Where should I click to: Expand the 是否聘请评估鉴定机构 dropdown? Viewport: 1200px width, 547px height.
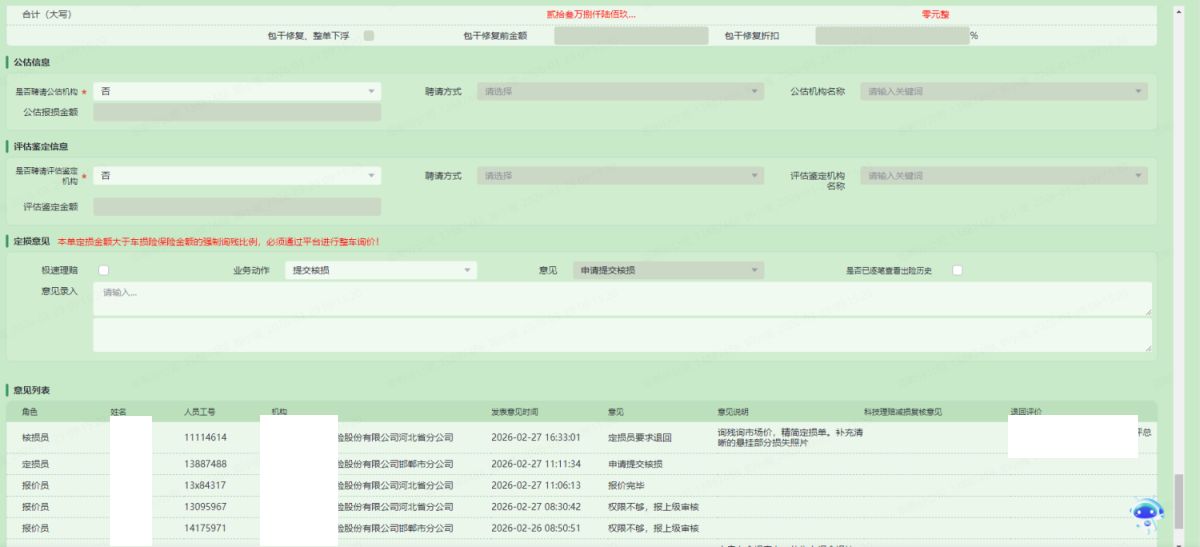point(237,176)
